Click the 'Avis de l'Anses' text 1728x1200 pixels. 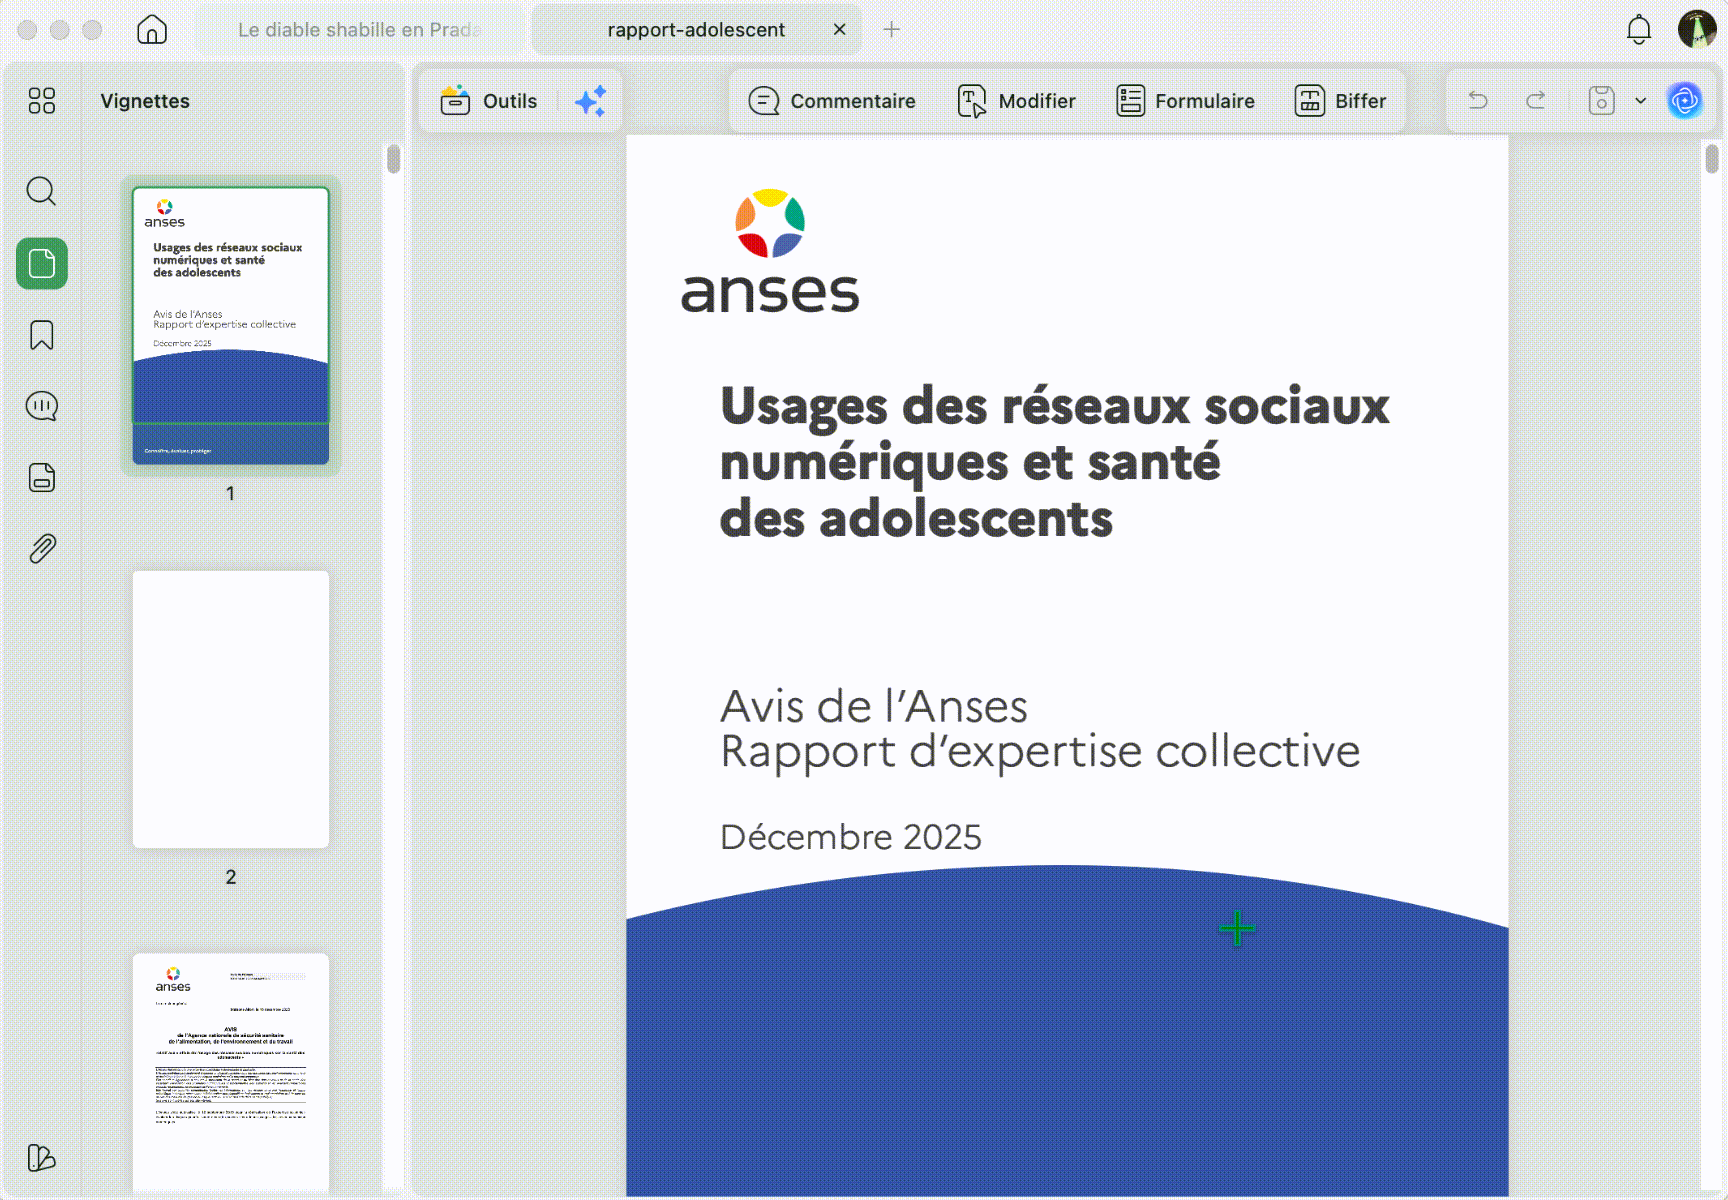[x=874, y=706]
